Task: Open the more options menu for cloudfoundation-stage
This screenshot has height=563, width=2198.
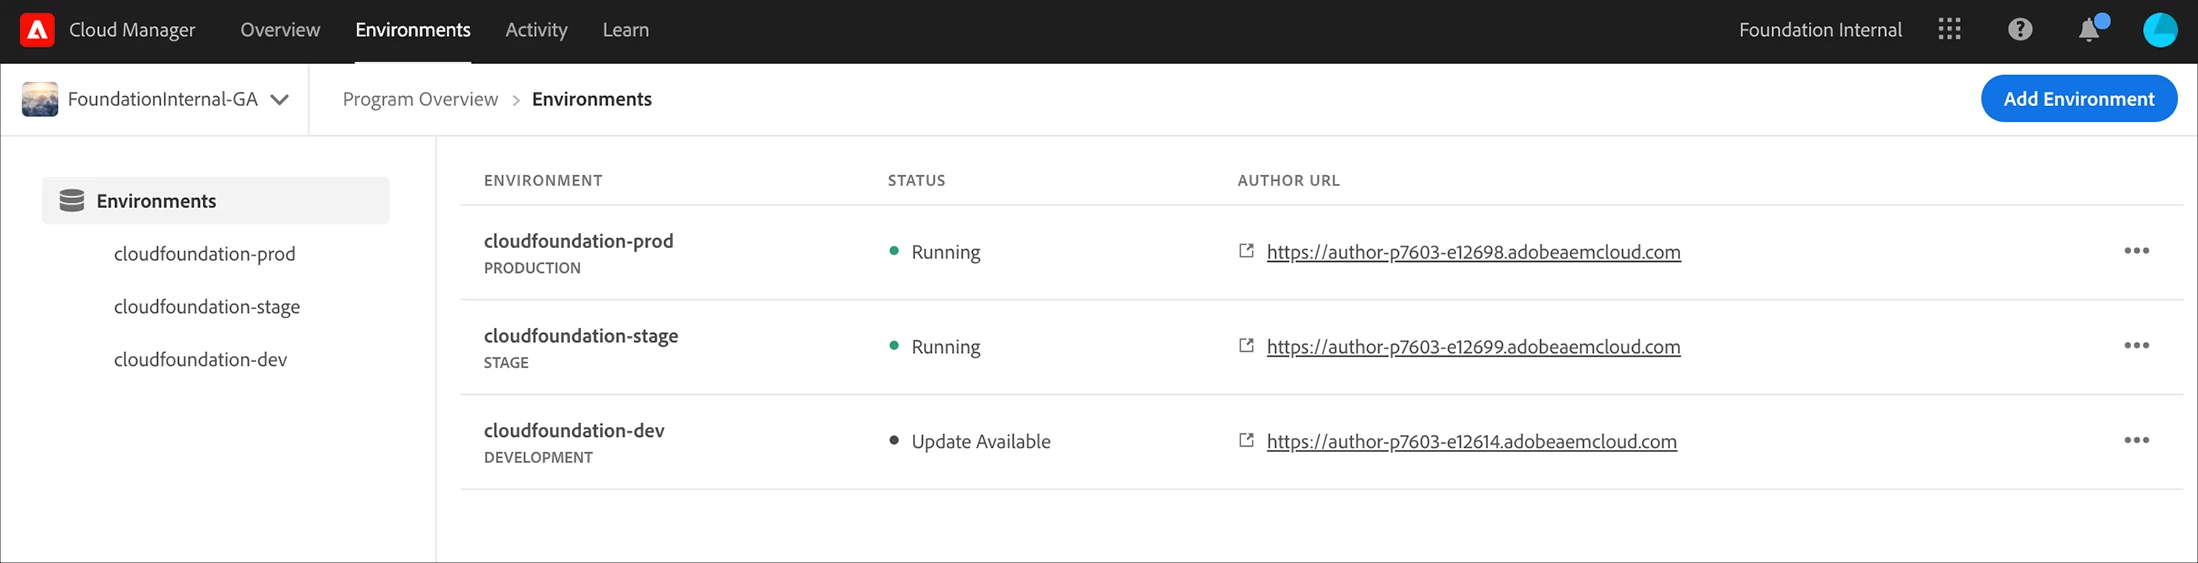Action: point(2136,346)
